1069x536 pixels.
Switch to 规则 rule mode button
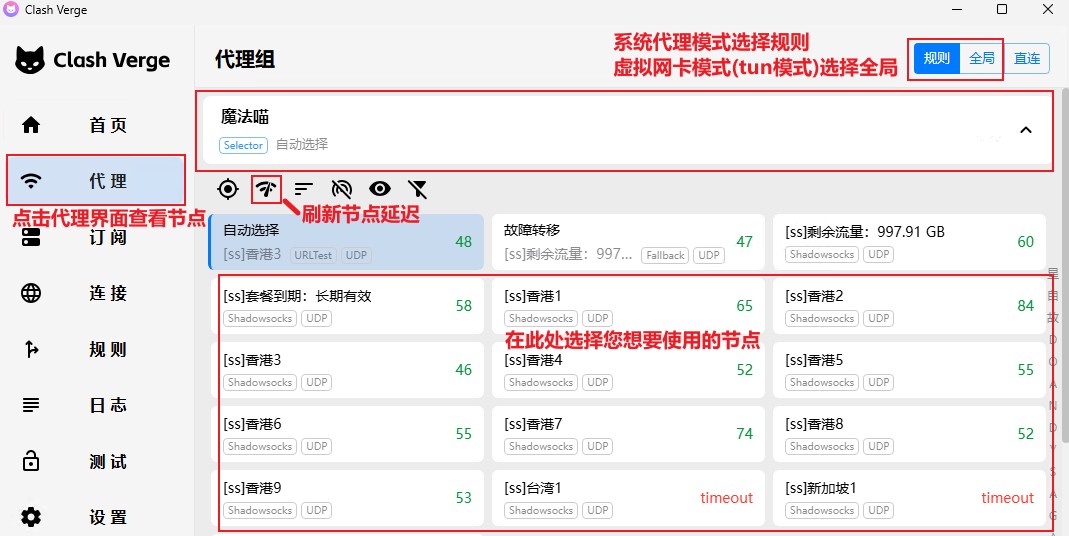(937, 59)
